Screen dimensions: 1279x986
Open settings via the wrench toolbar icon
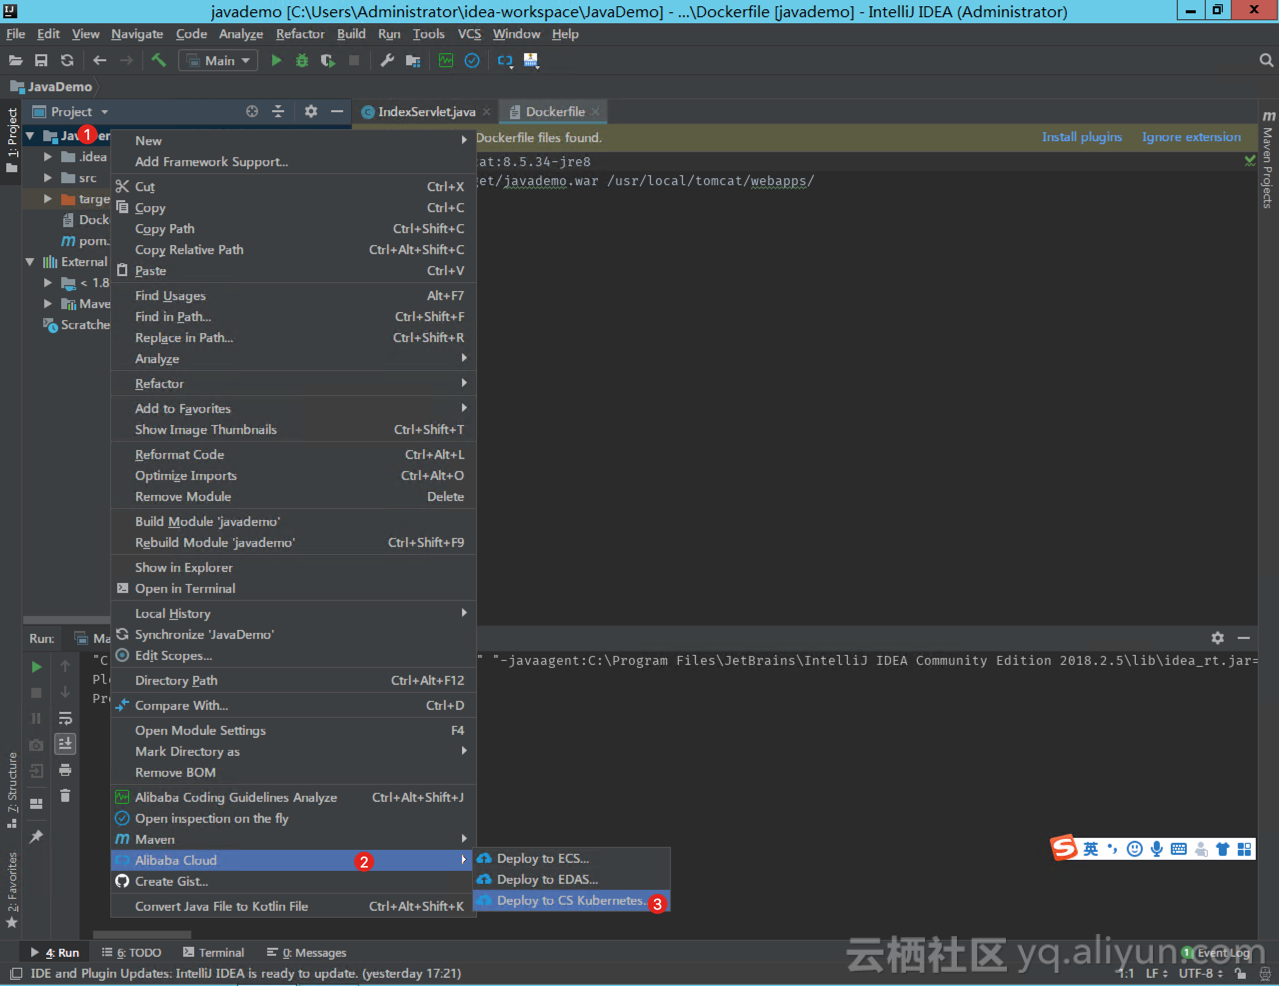[387, 61]
